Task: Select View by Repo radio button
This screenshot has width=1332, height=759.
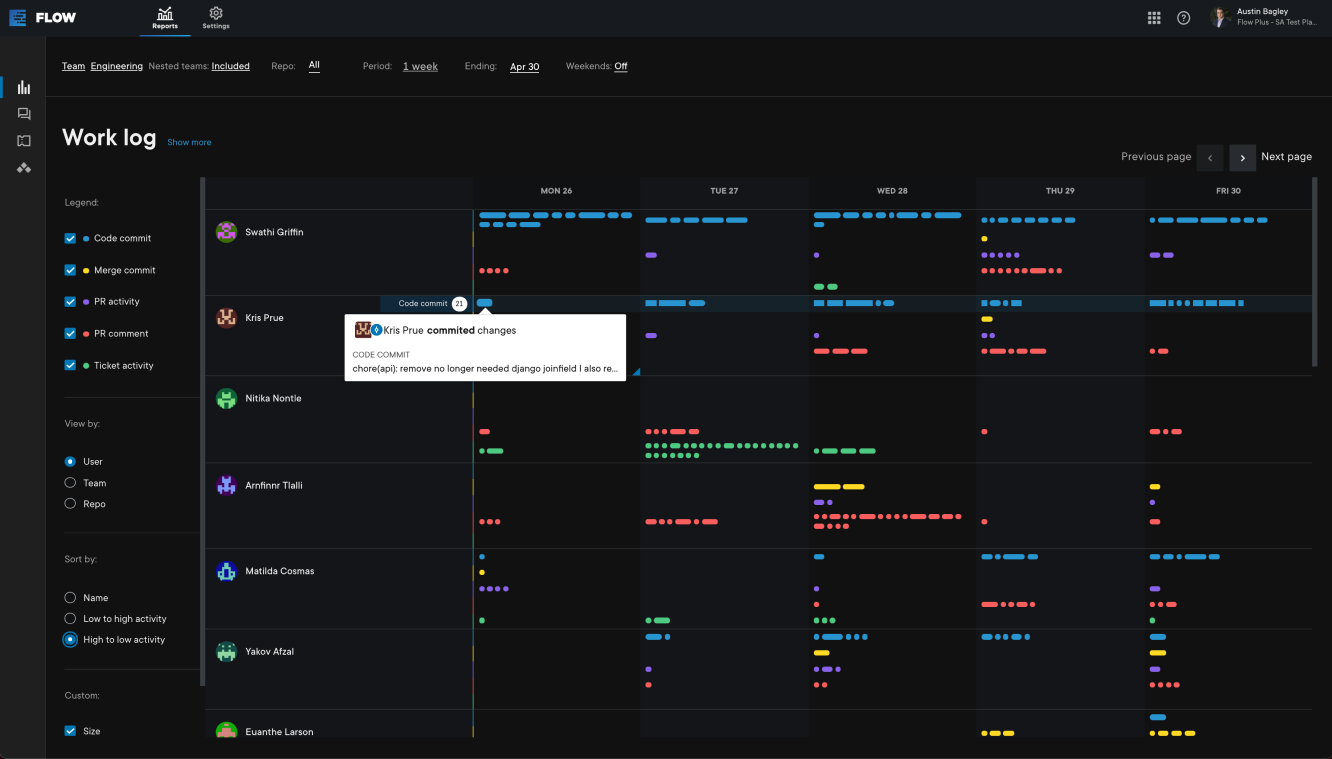Action: point(70,503)
